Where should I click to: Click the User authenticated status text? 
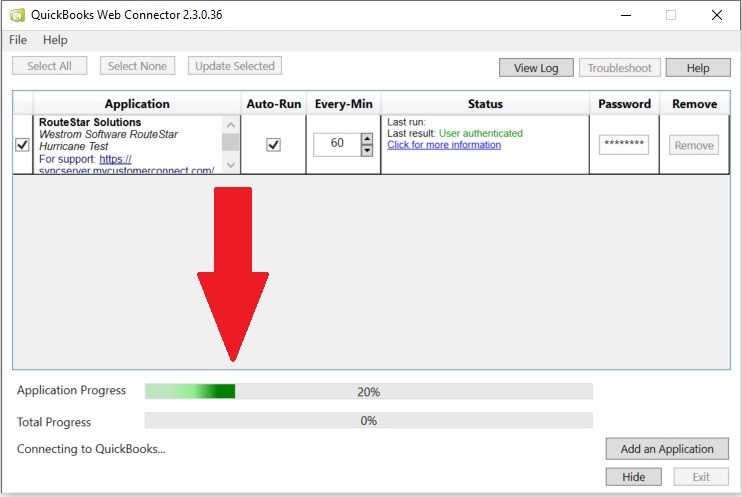coord(481,133)
